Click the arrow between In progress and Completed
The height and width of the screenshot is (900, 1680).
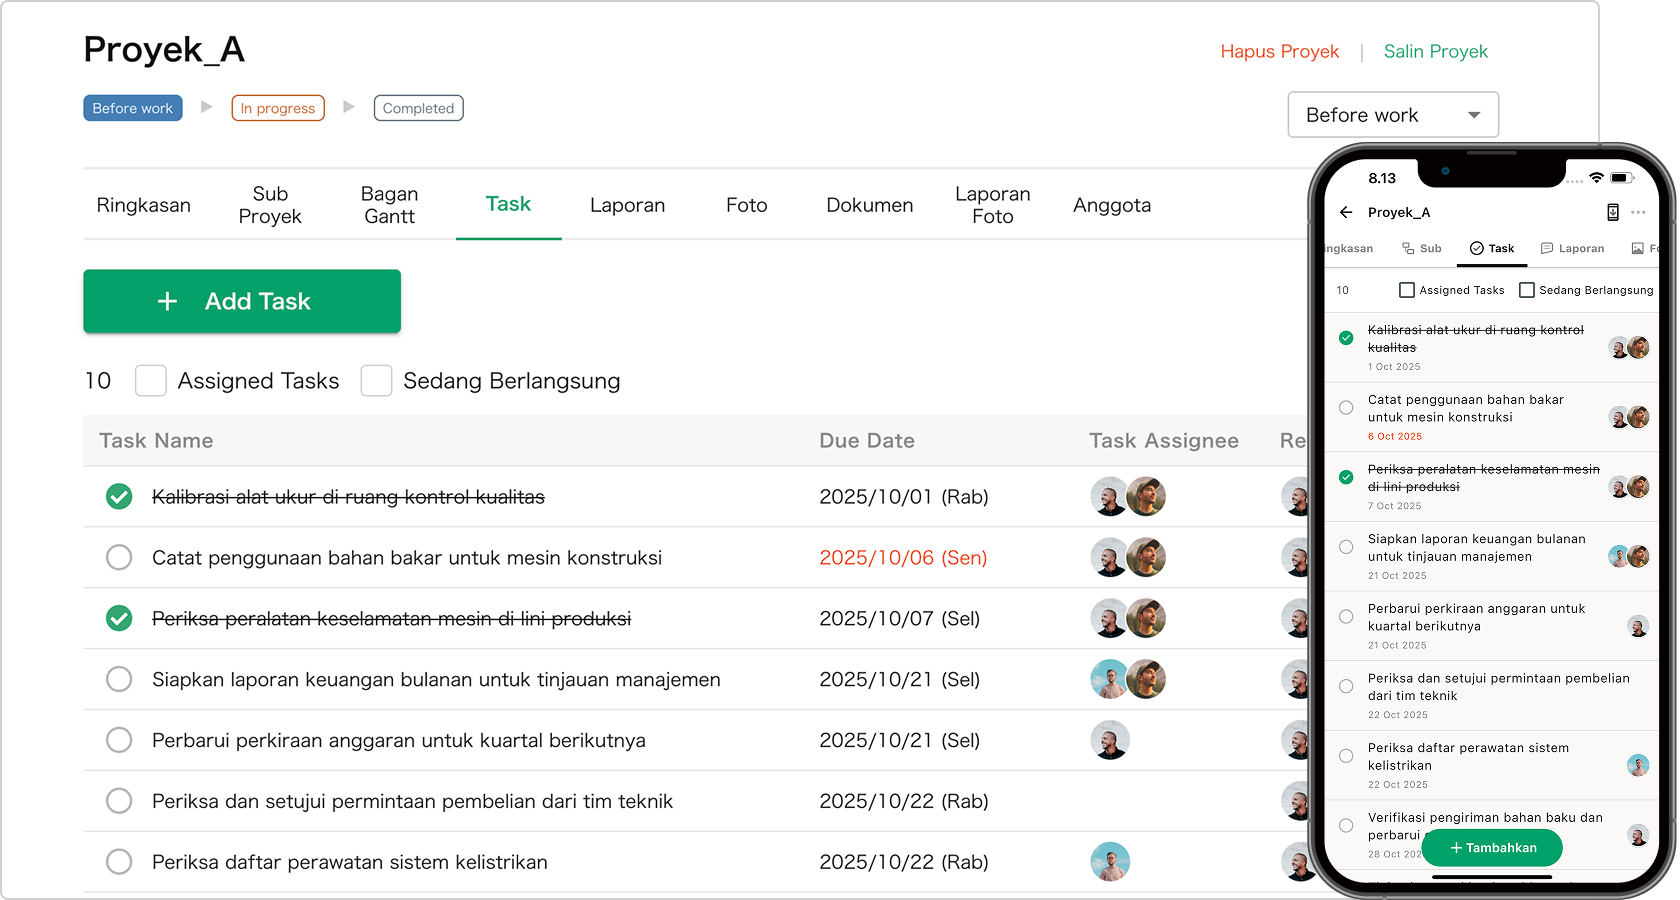tap(349, 107)
